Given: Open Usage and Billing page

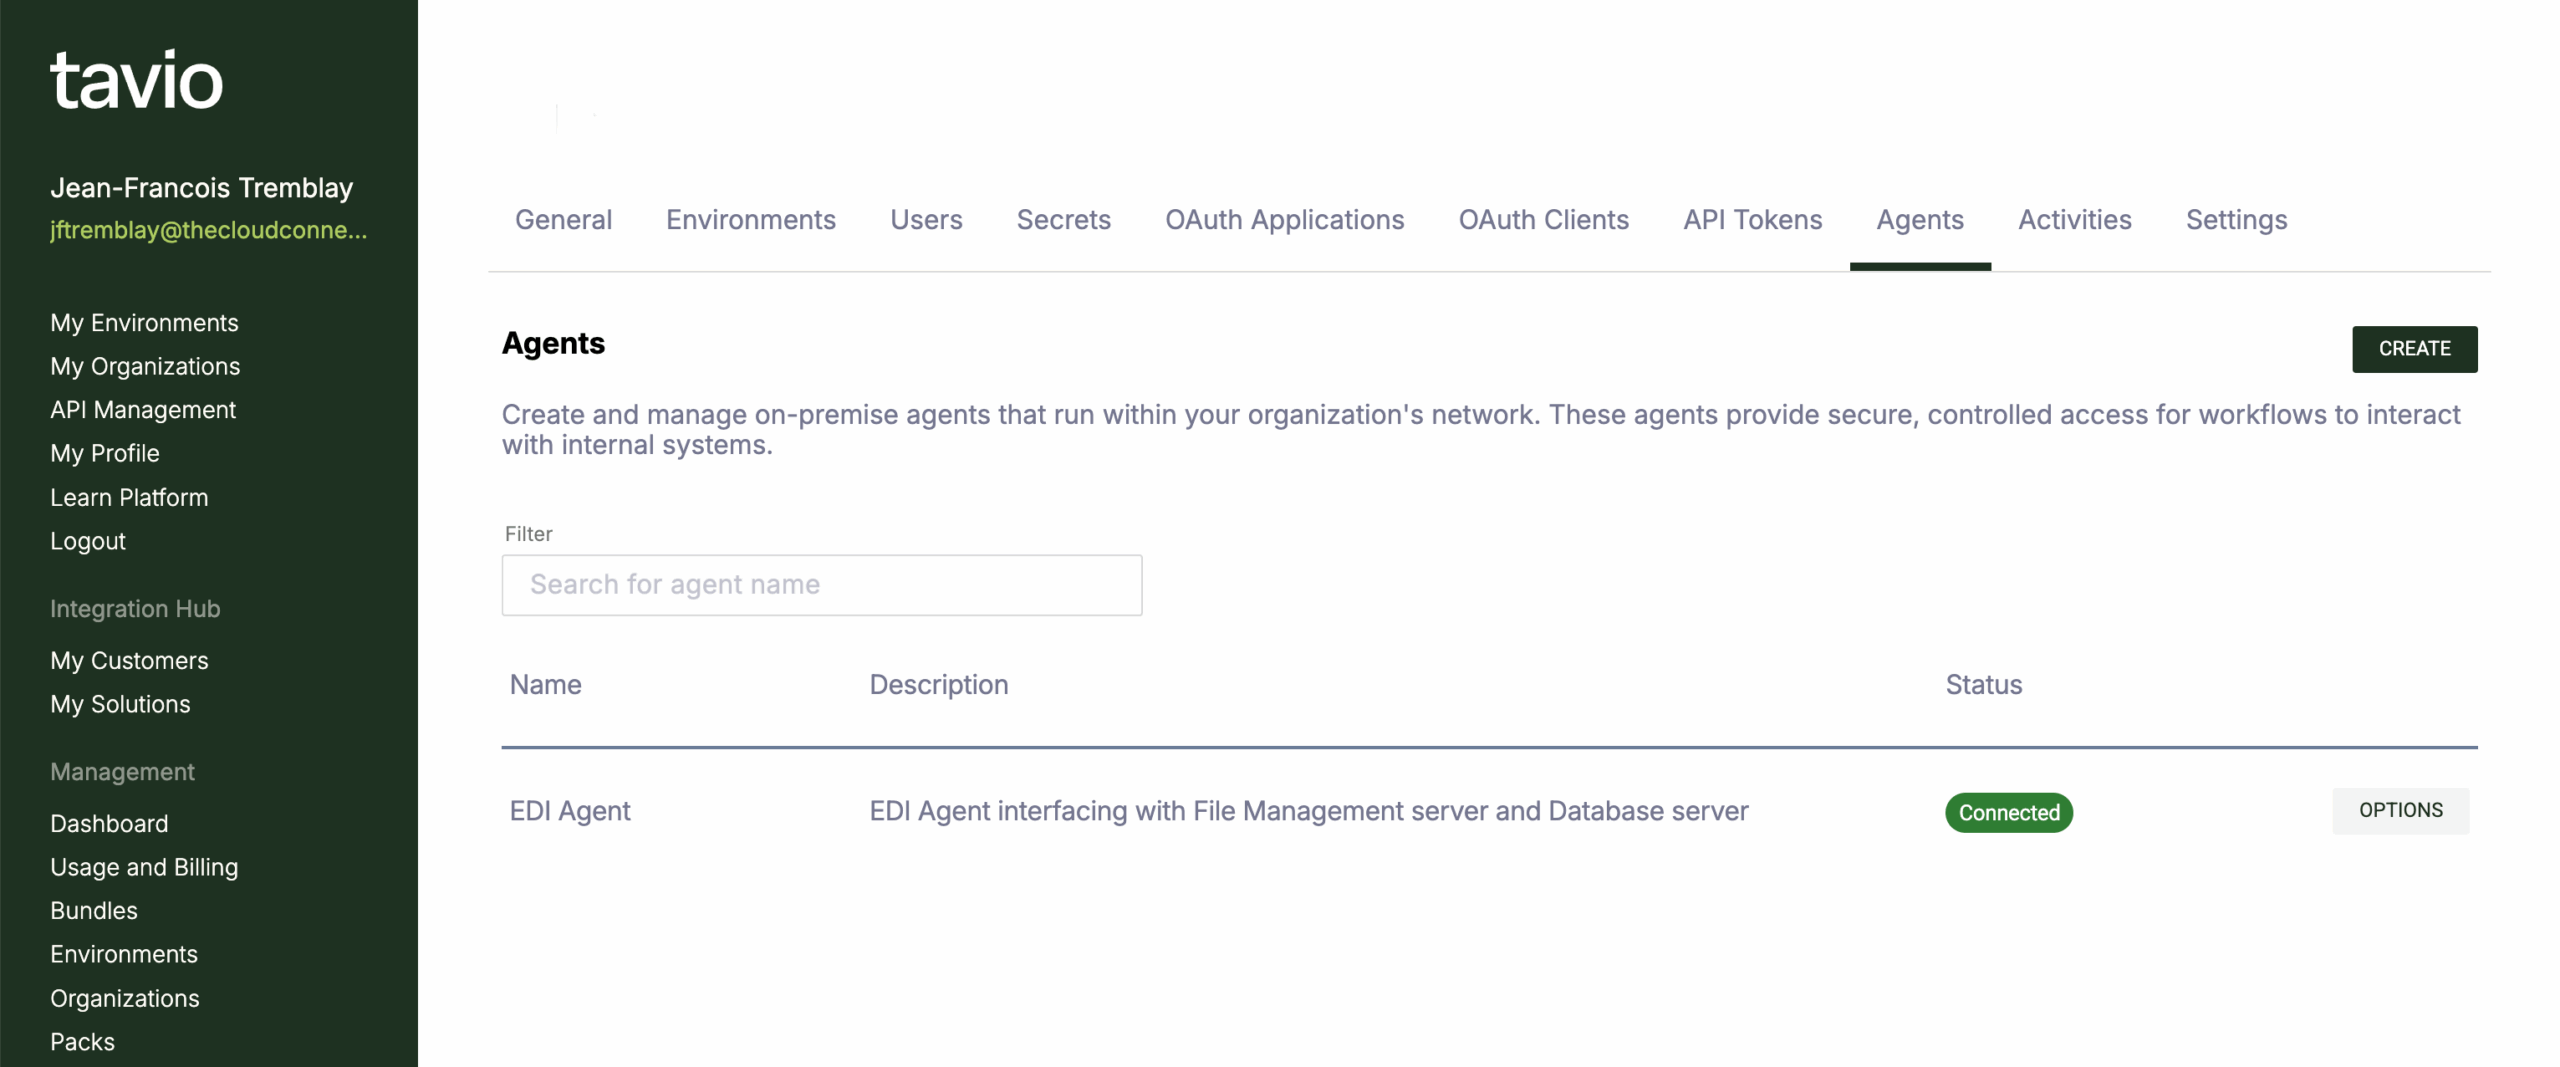Looking at the screenshot, I should pos(144,867).
